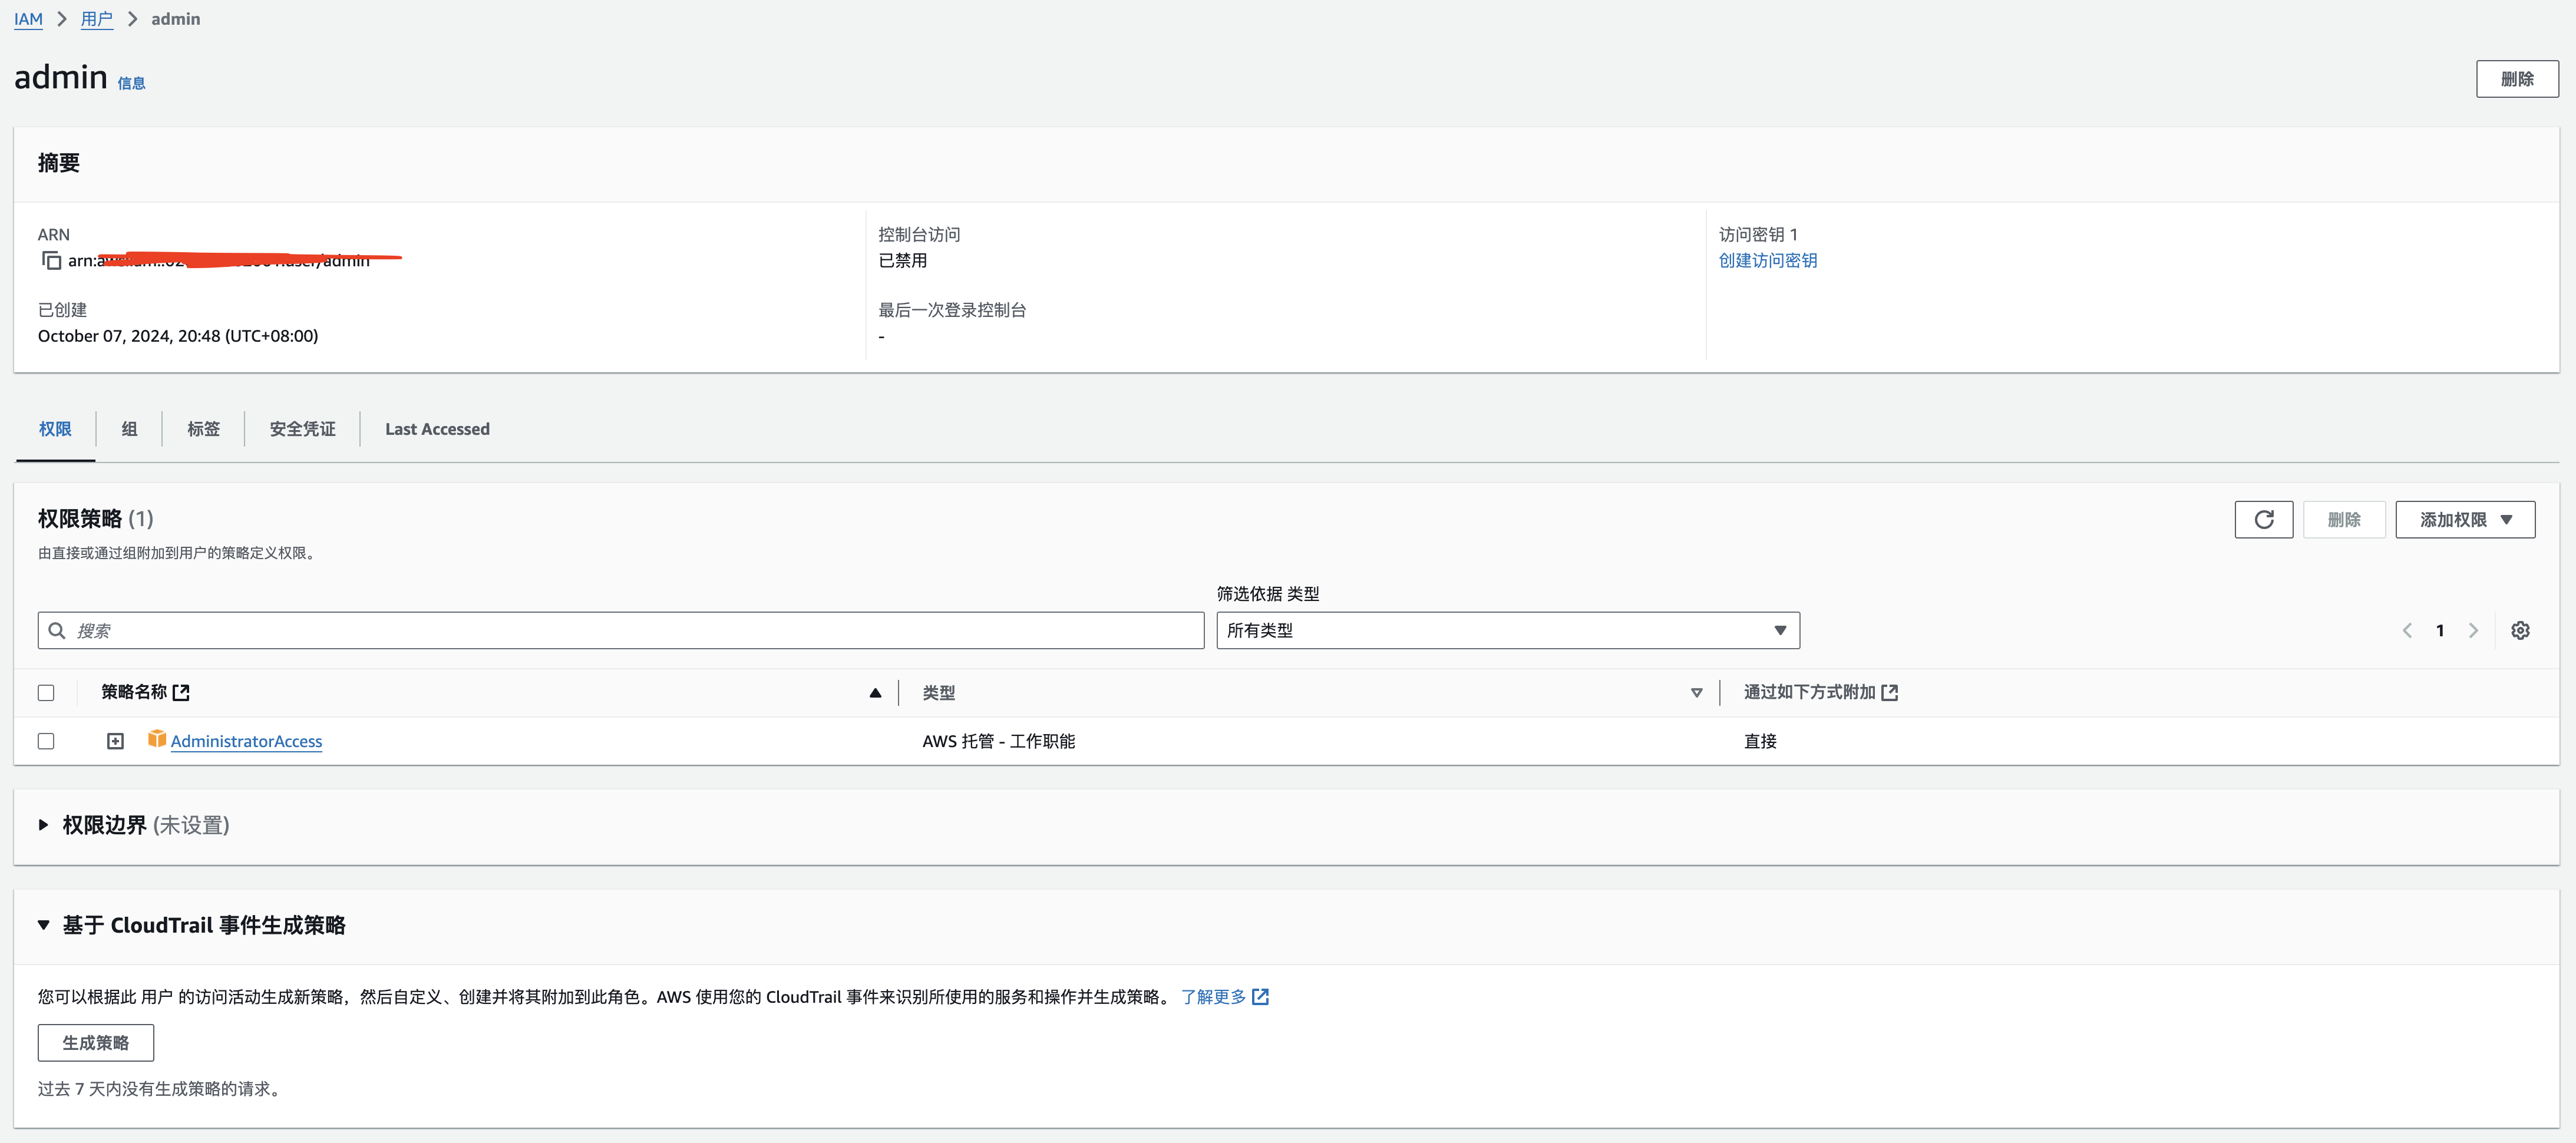Switch to the 权限 tab
2576x1143 pixels.
55,429
